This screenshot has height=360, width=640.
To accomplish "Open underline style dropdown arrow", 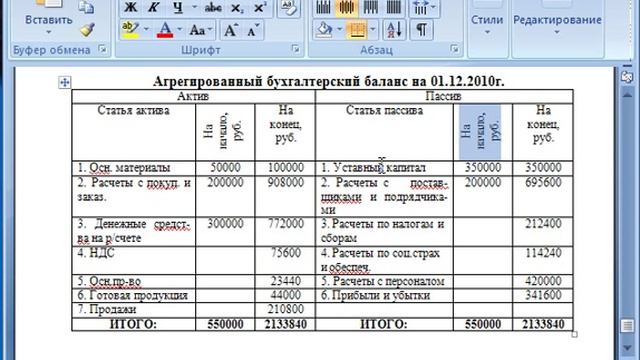I will [x=194, y=7].
